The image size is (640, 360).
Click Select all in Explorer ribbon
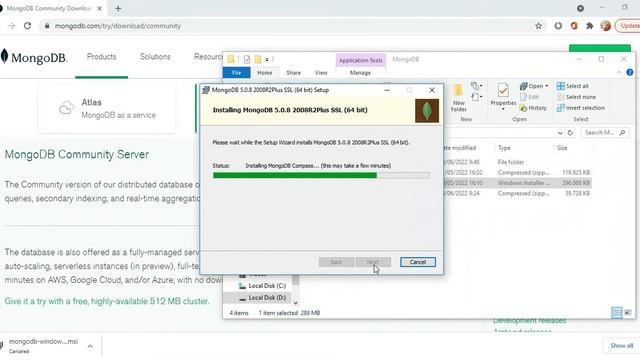[573, 86]
